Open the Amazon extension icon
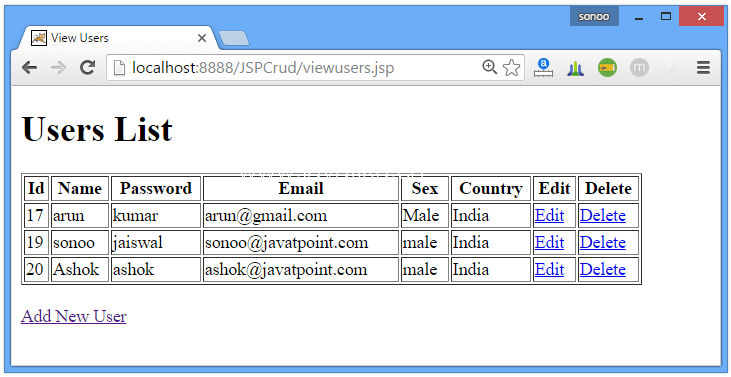This screenshot has height=377, width=731. coord(543,68)
